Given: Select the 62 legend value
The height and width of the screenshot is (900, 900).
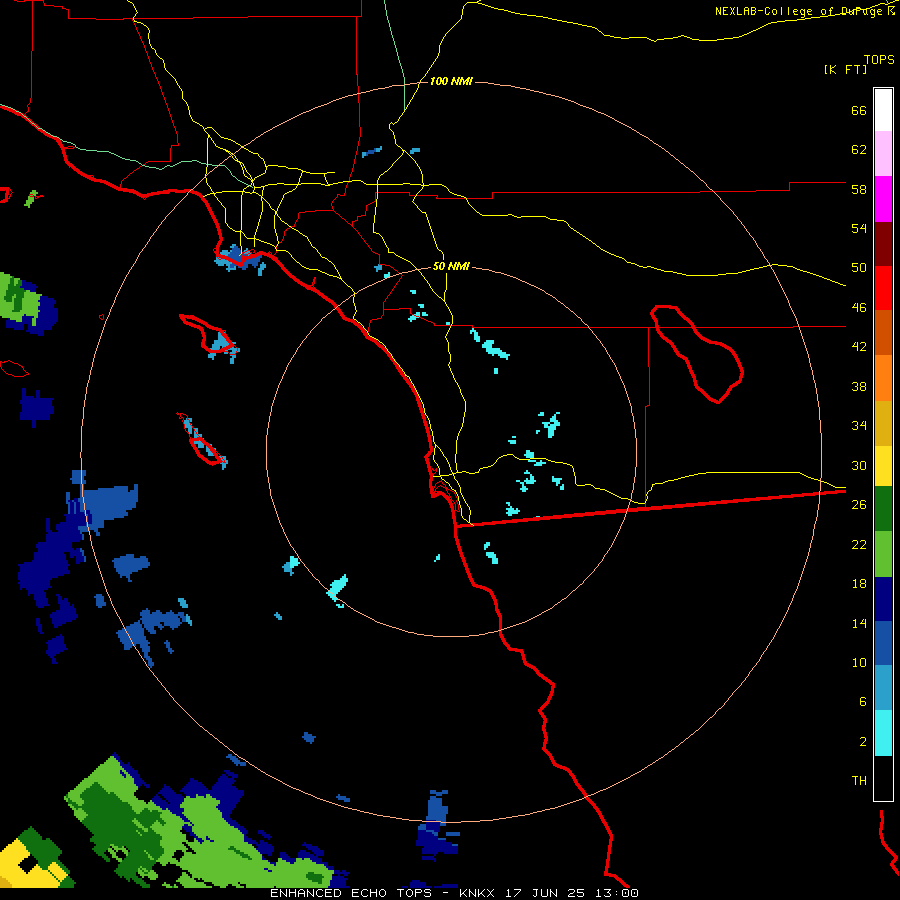Looking at the screenshot, I should coord(859,150).
